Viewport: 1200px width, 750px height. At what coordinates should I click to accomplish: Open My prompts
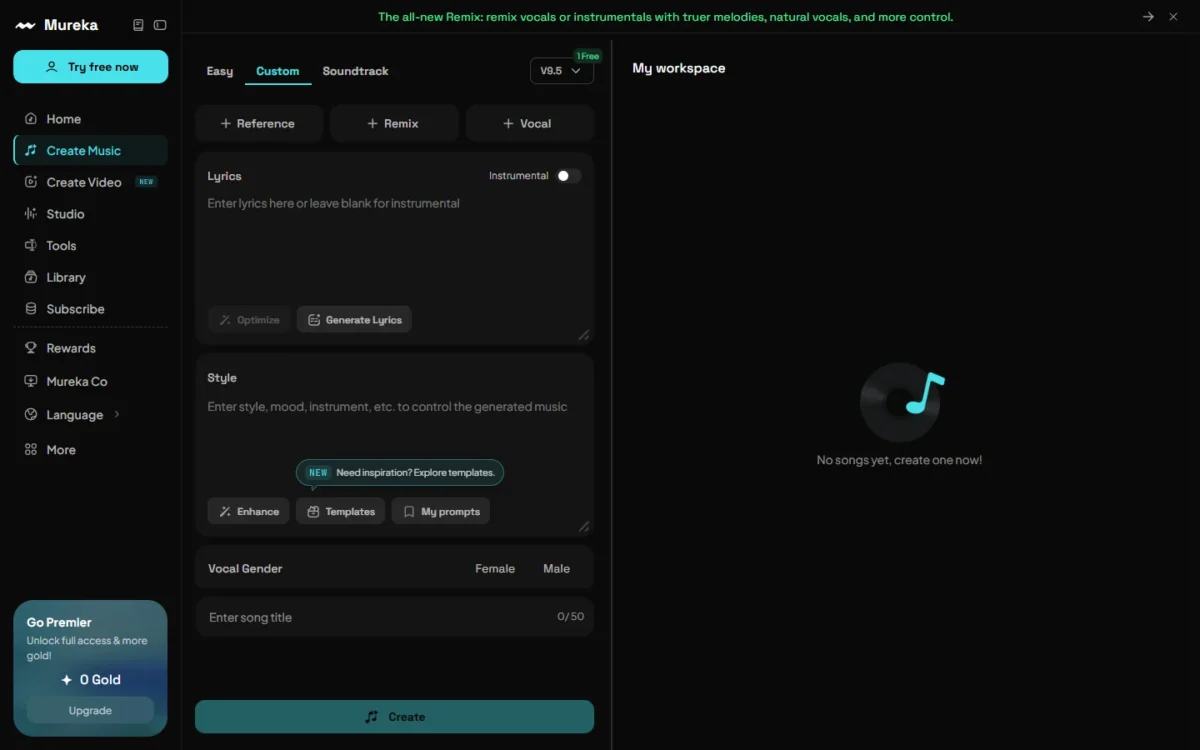[441, 511]
